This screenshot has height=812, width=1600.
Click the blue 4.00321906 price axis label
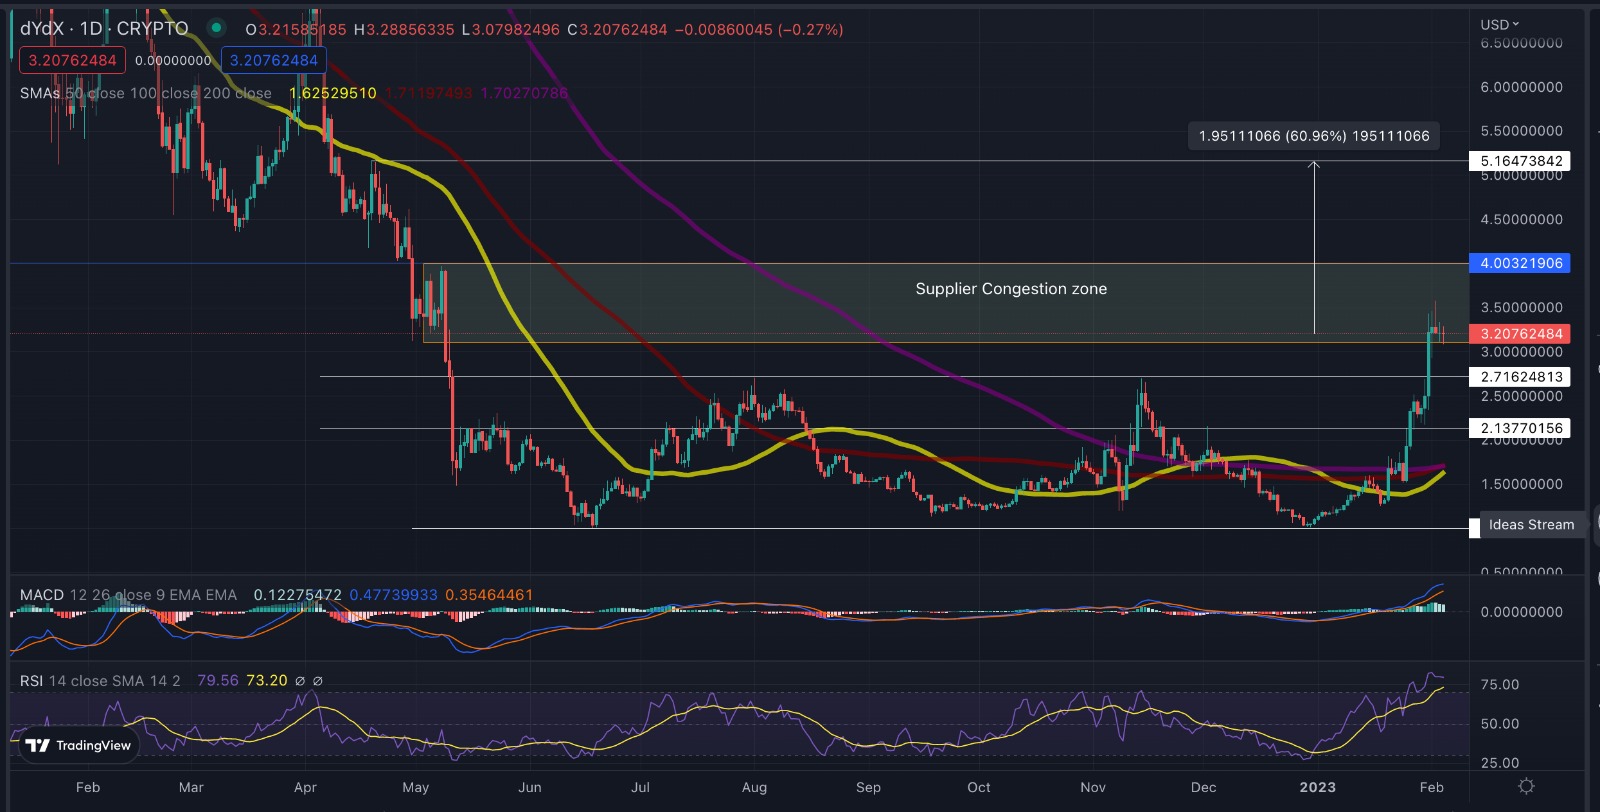coord(1520,263)
